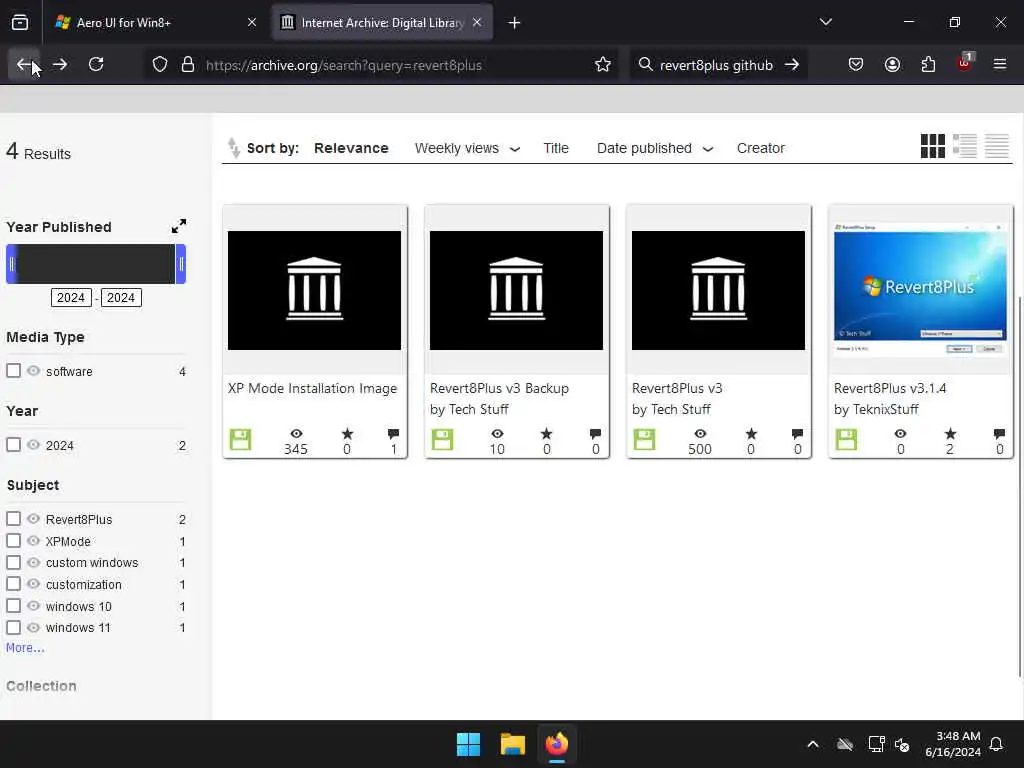
Task: Hide the software facet using its eye icon
Action: click(x=33, y=371)
